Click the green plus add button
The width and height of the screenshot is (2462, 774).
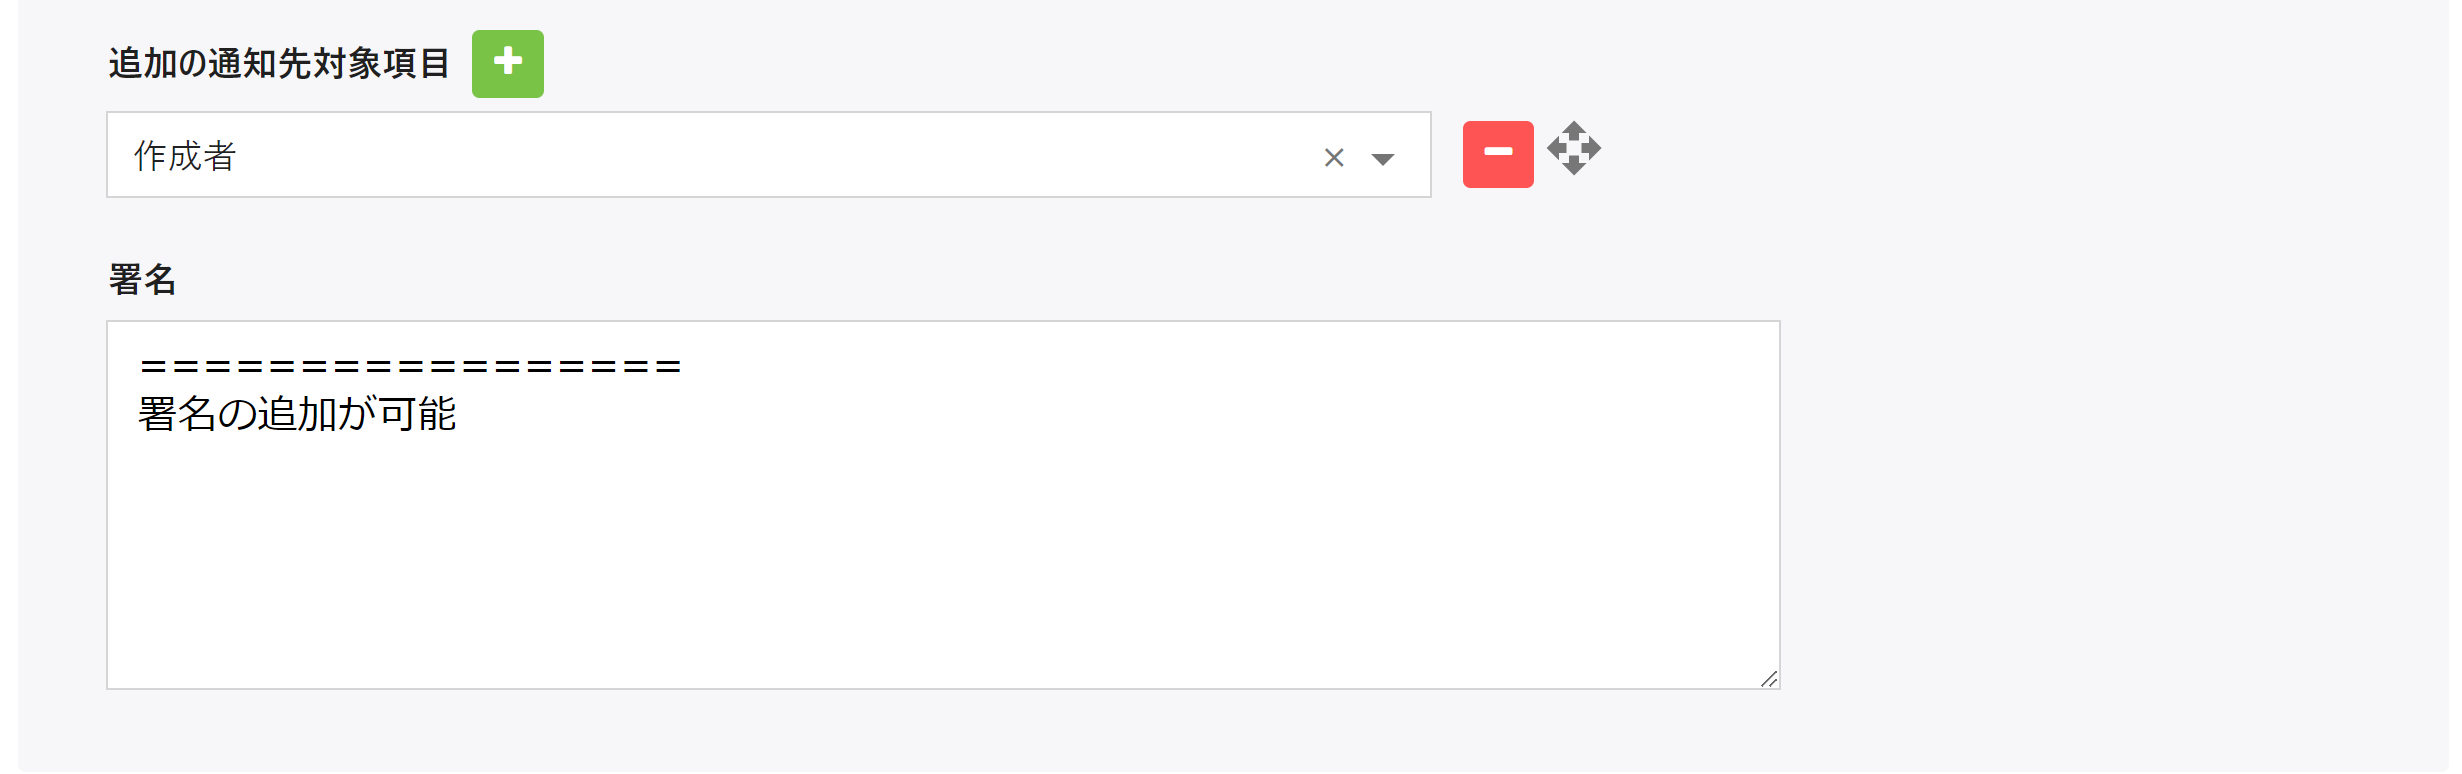[507, 64]
